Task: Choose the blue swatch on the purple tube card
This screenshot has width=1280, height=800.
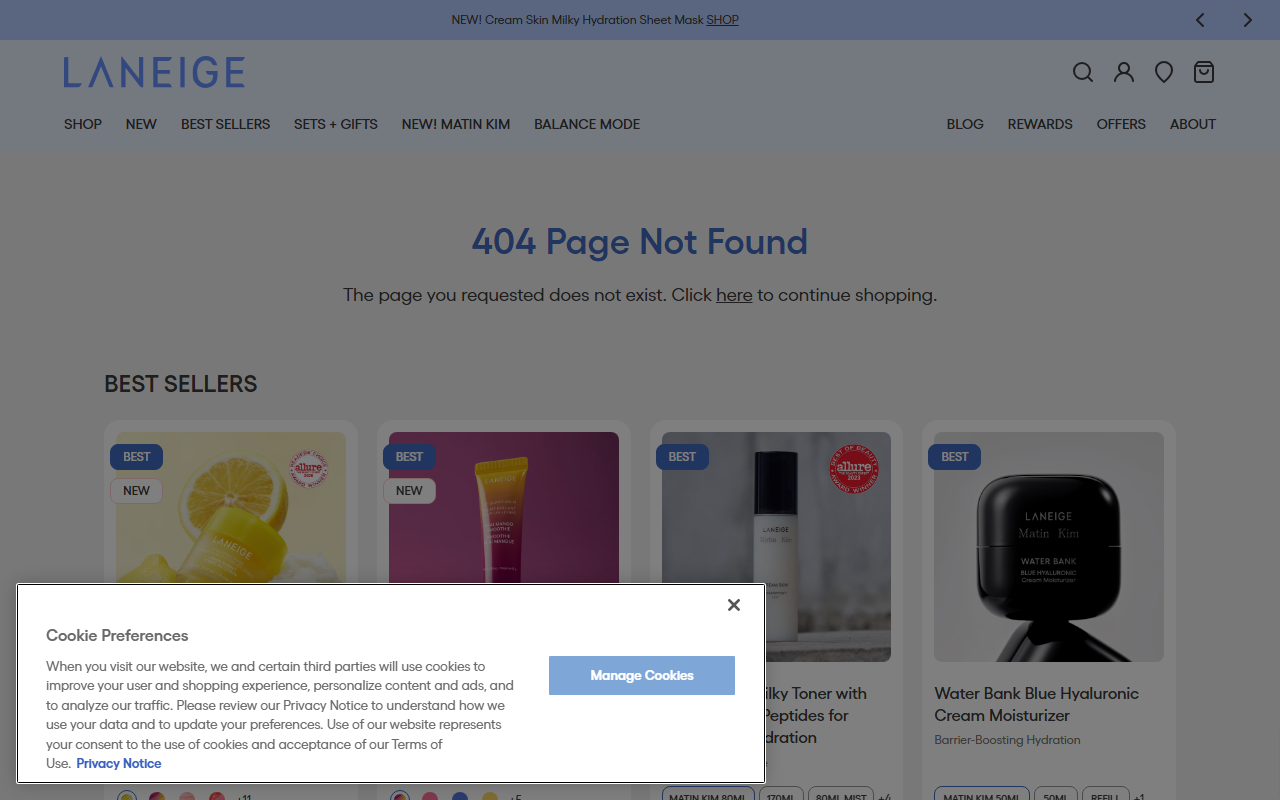Action: click(x=460, y=797)
